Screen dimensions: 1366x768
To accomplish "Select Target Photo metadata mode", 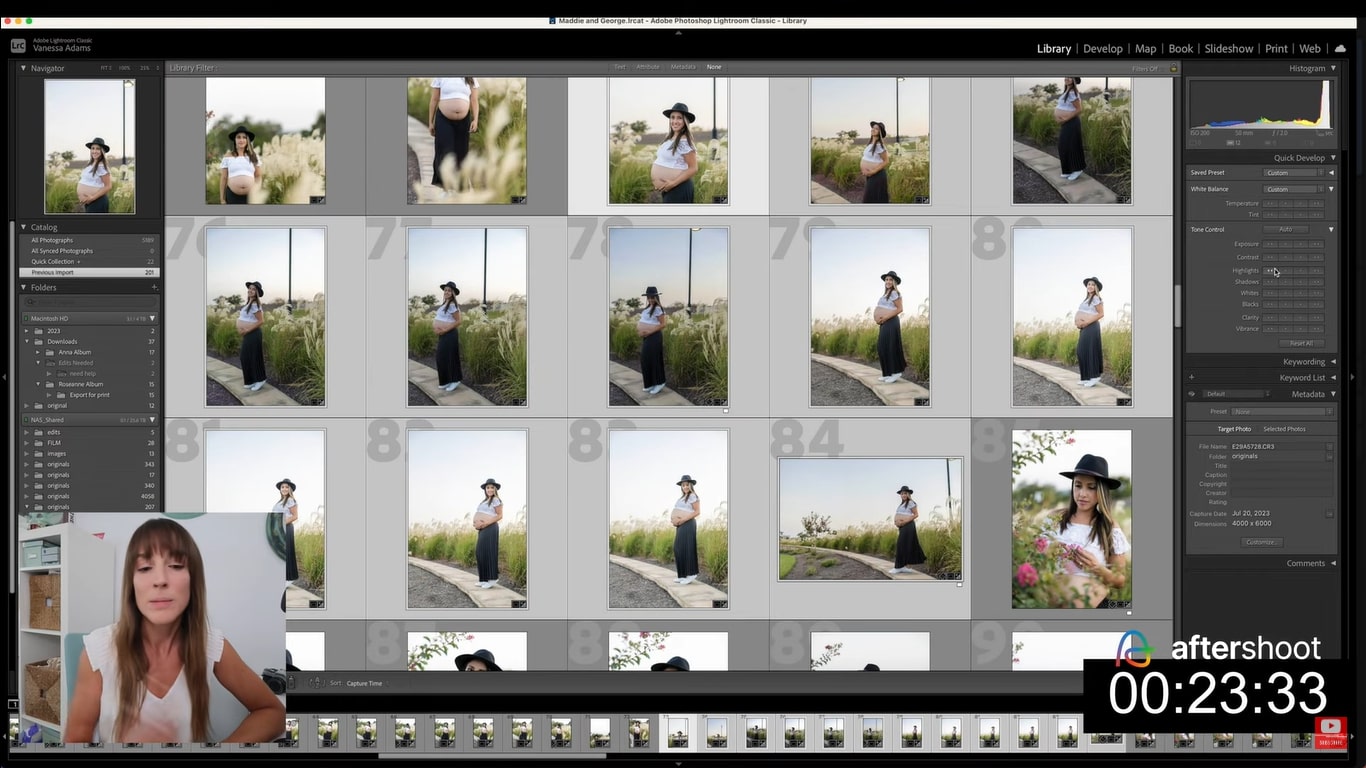I will 1234,429.
